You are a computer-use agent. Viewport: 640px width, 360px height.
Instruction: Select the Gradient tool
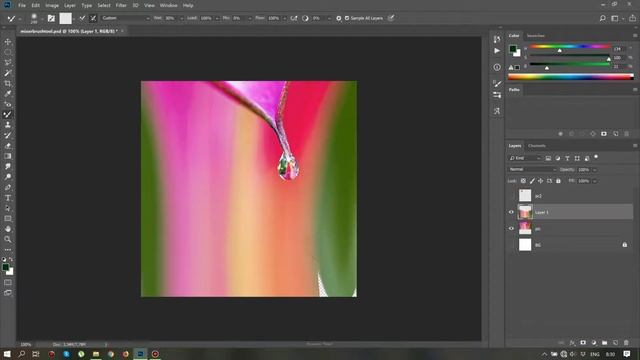tap(8, 156)
